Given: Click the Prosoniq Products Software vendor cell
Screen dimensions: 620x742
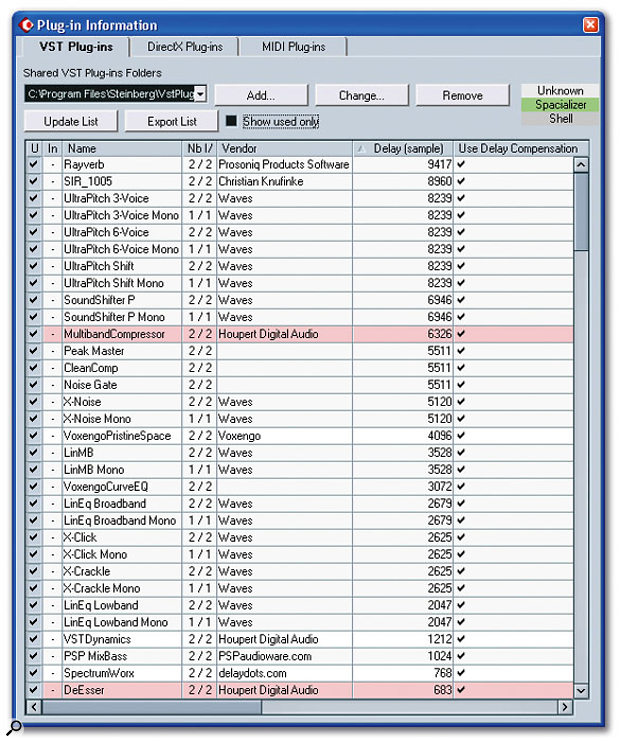Looking at the screenshot, I should (284, 165).
